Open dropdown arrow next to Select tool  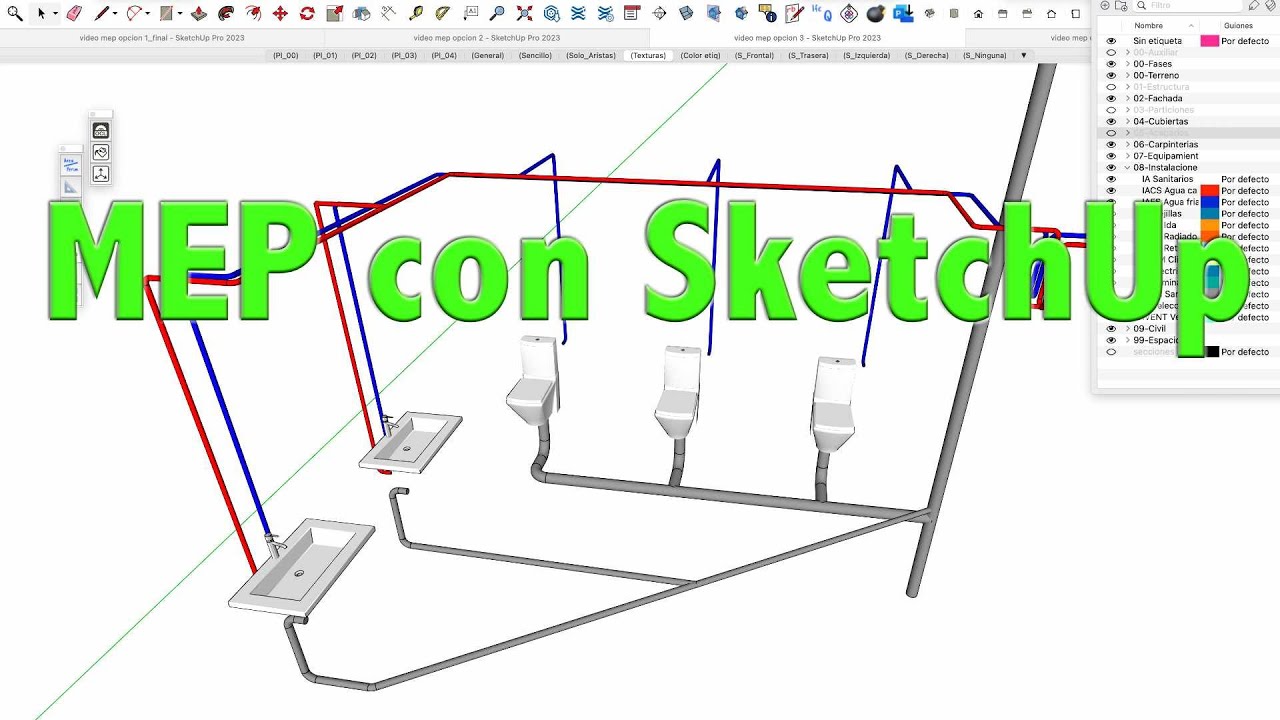click(x=55, y=14)
